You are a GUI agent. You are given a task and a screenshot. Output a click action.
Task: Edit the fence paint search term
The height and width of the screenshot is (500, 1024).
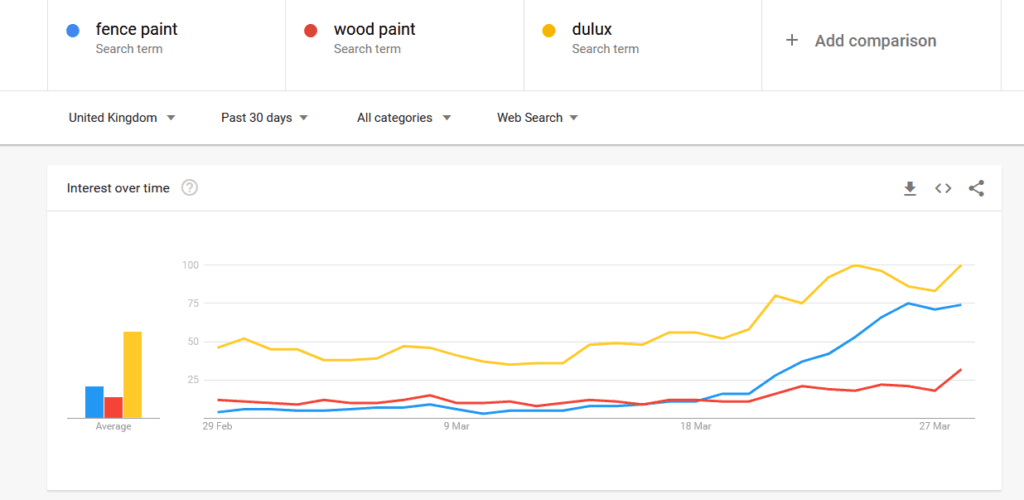136,30
